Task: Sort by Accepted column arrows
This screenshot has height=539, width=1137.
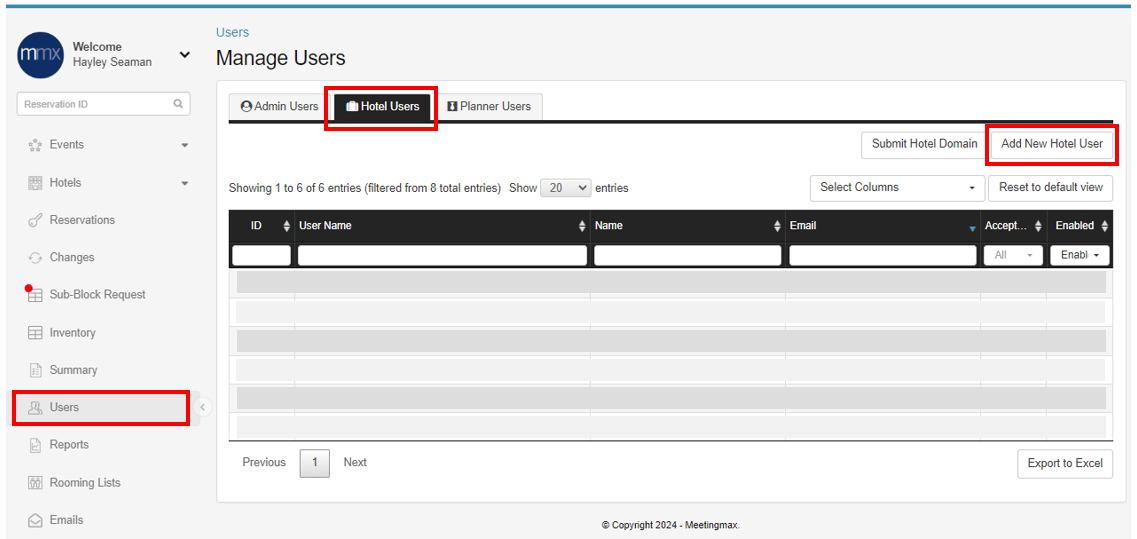Action: point(1038,226)
